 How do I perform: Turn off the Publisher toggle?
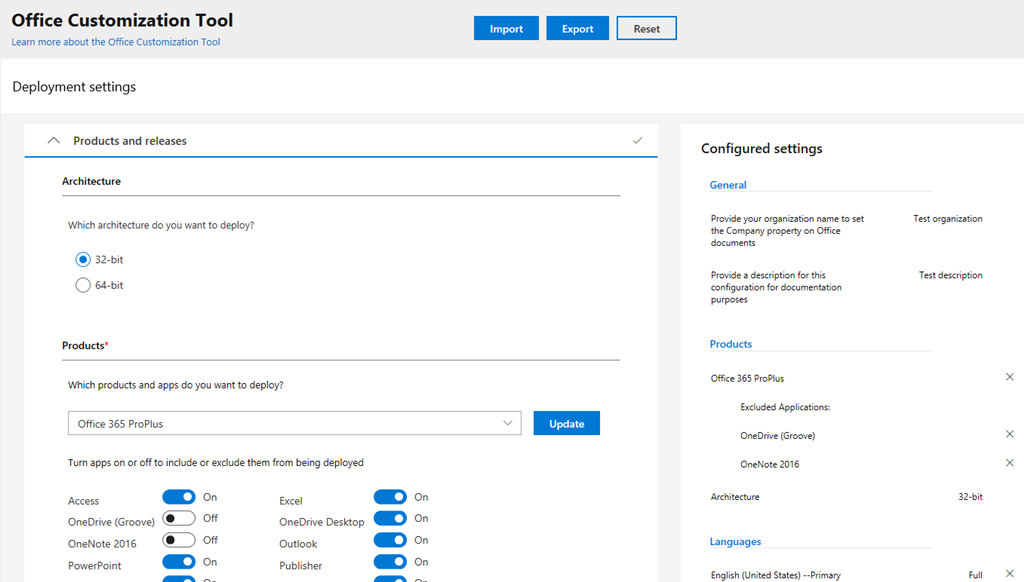click(391, 562)
